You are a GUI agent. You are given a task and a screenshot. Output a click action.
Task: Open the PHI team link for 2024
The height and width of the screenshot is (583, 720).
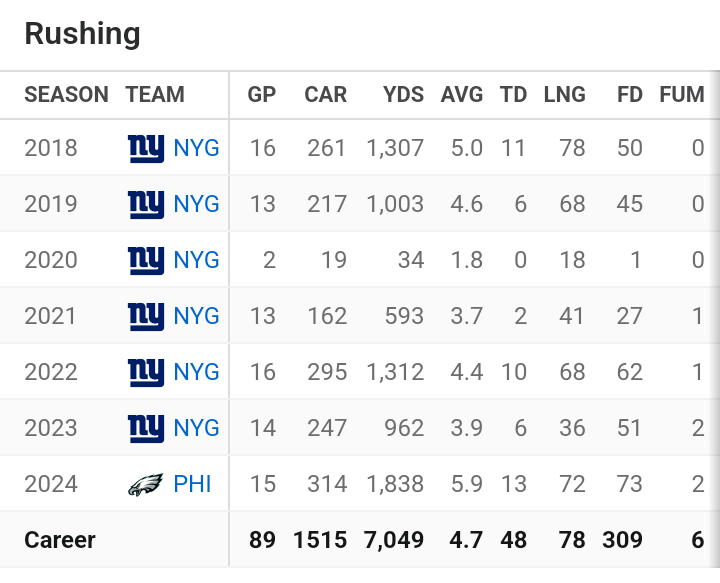(x=192, y=484)
